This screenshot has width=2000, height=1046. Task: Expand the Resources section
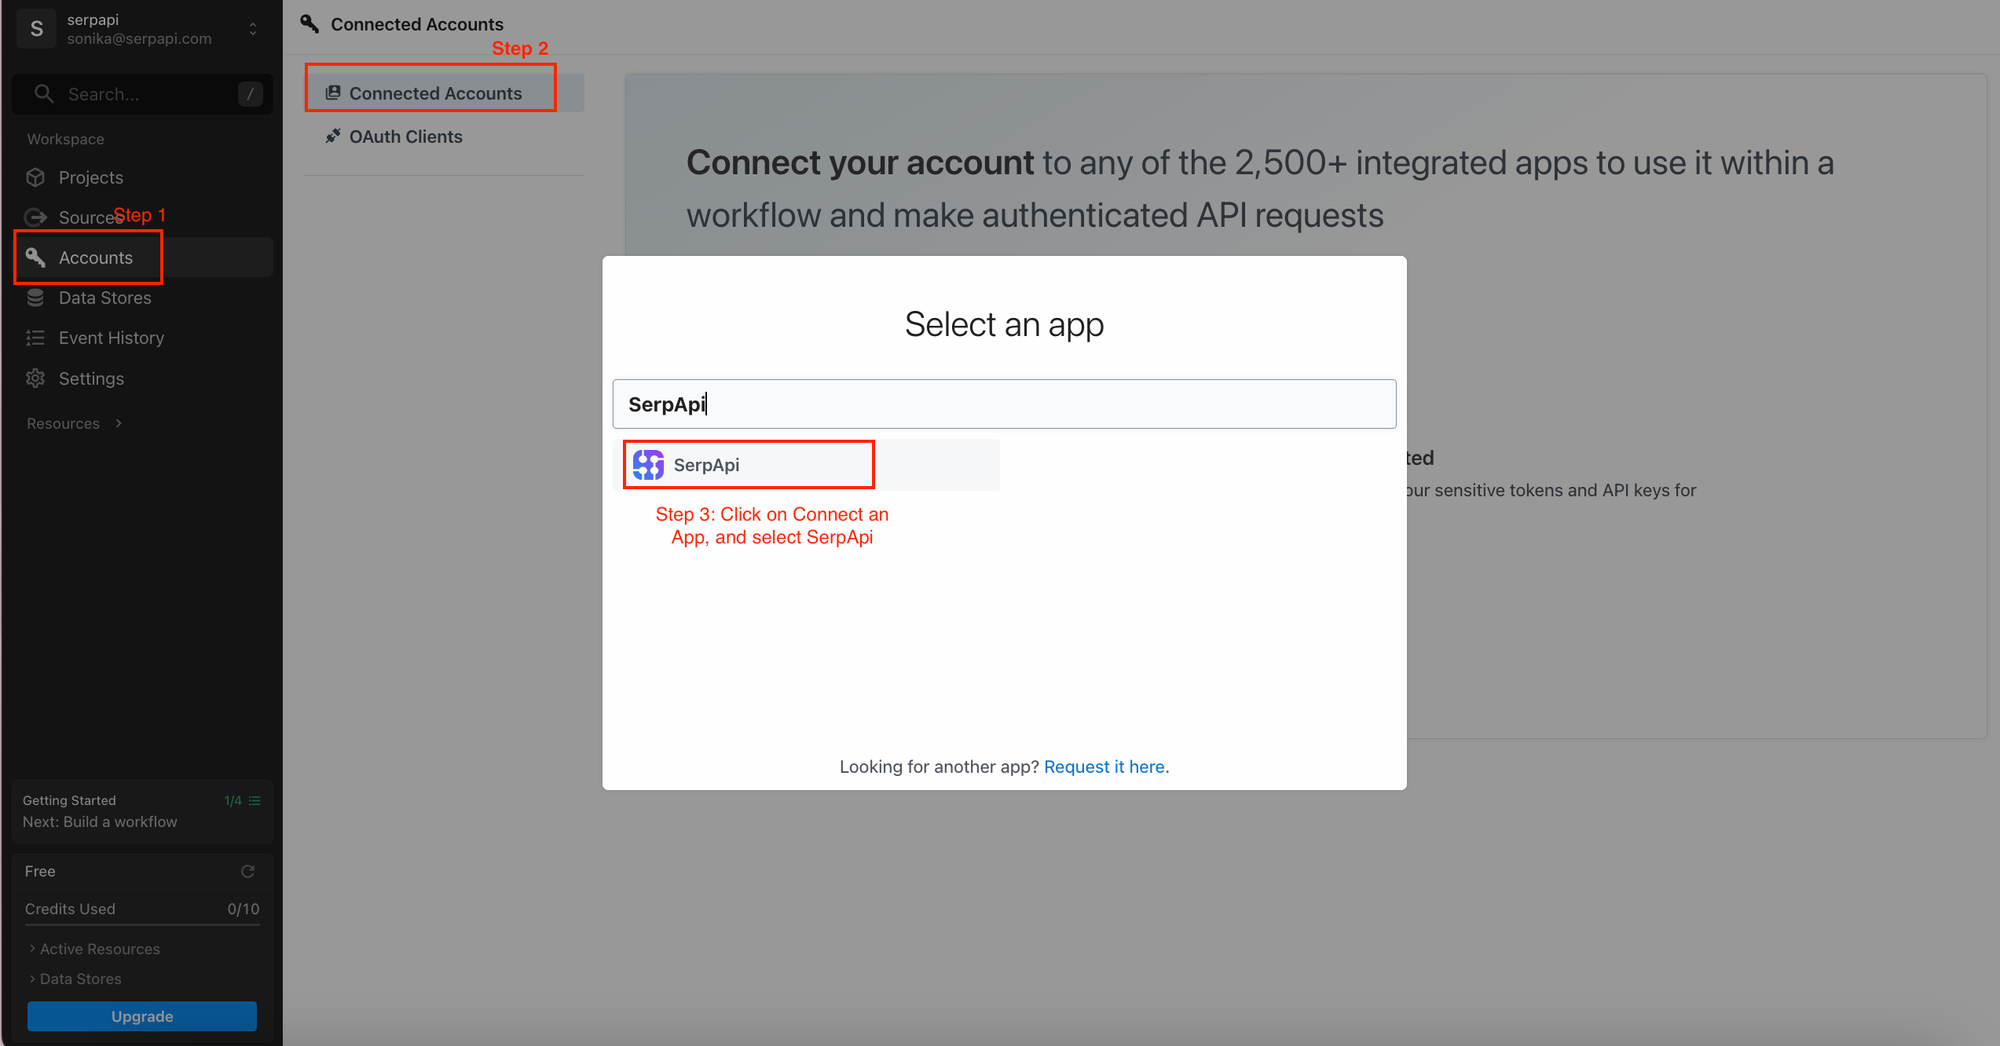75,423
